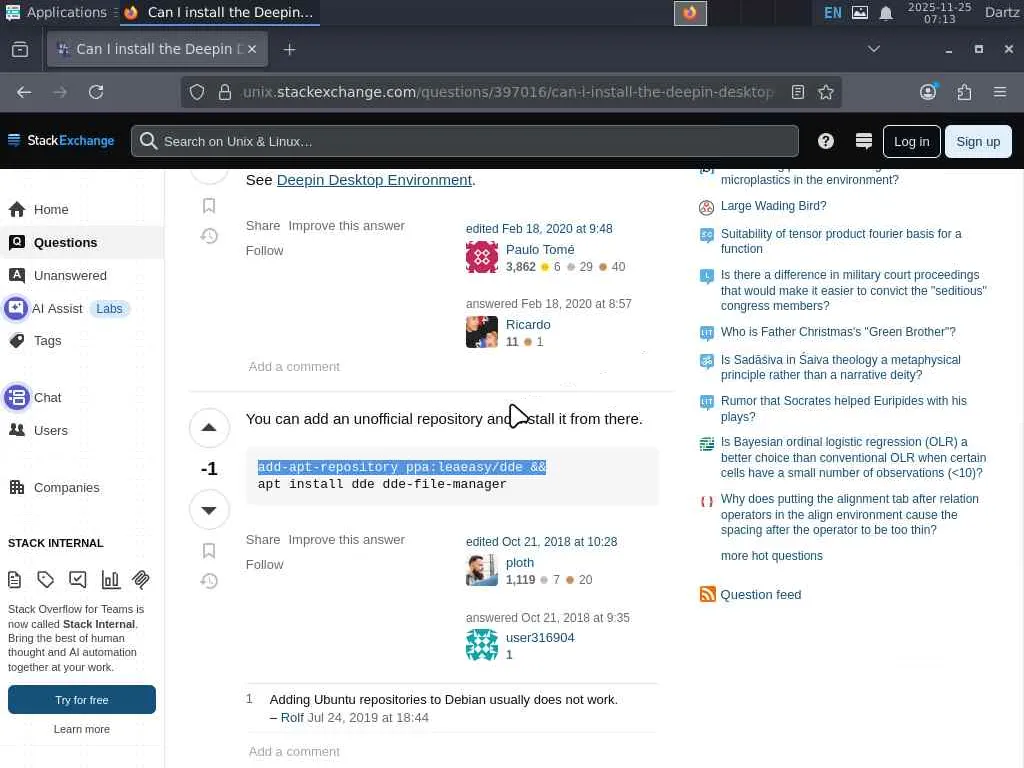1024x768 pixels.
Task: Click ploth's avatar image
Action: [482, 570]
